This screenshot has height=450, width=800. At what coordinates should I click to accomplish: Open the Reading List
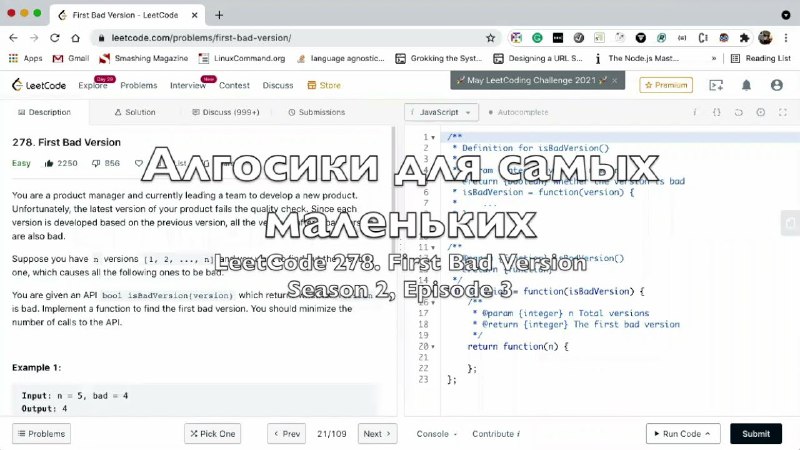point(761,58)
